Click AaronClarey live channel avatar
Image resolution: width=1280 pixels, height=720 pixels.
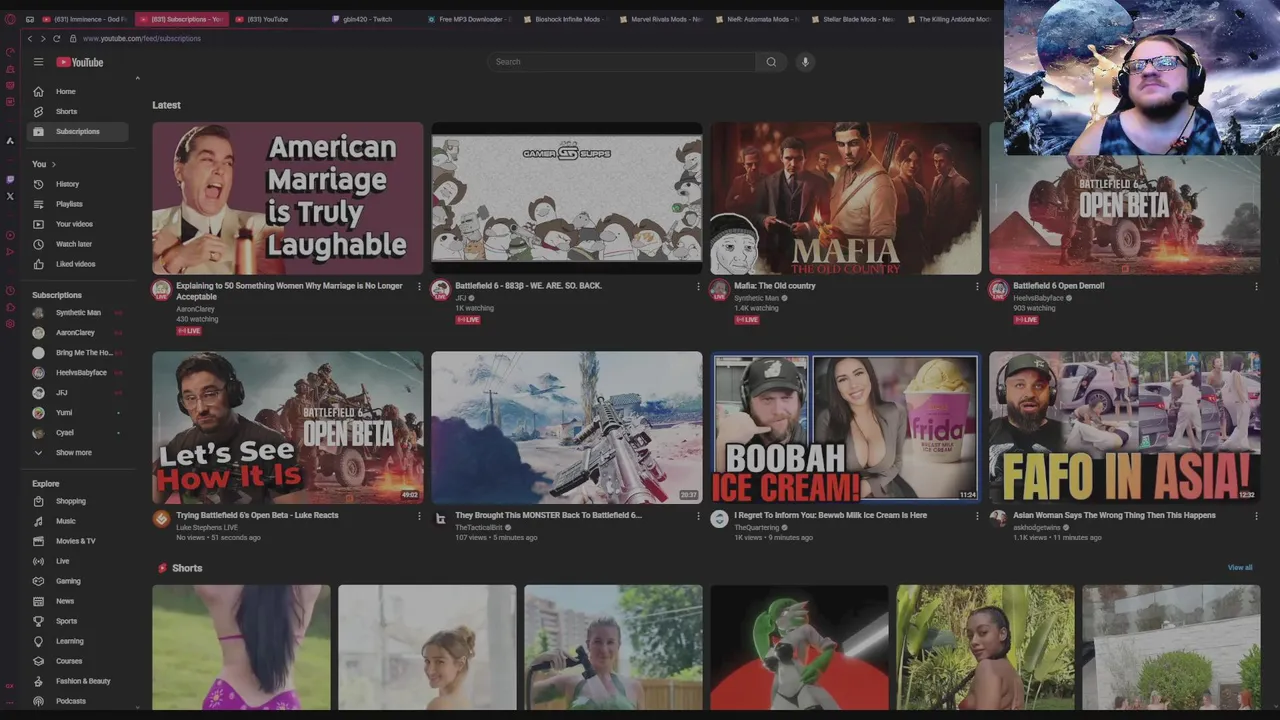[161, 290]
